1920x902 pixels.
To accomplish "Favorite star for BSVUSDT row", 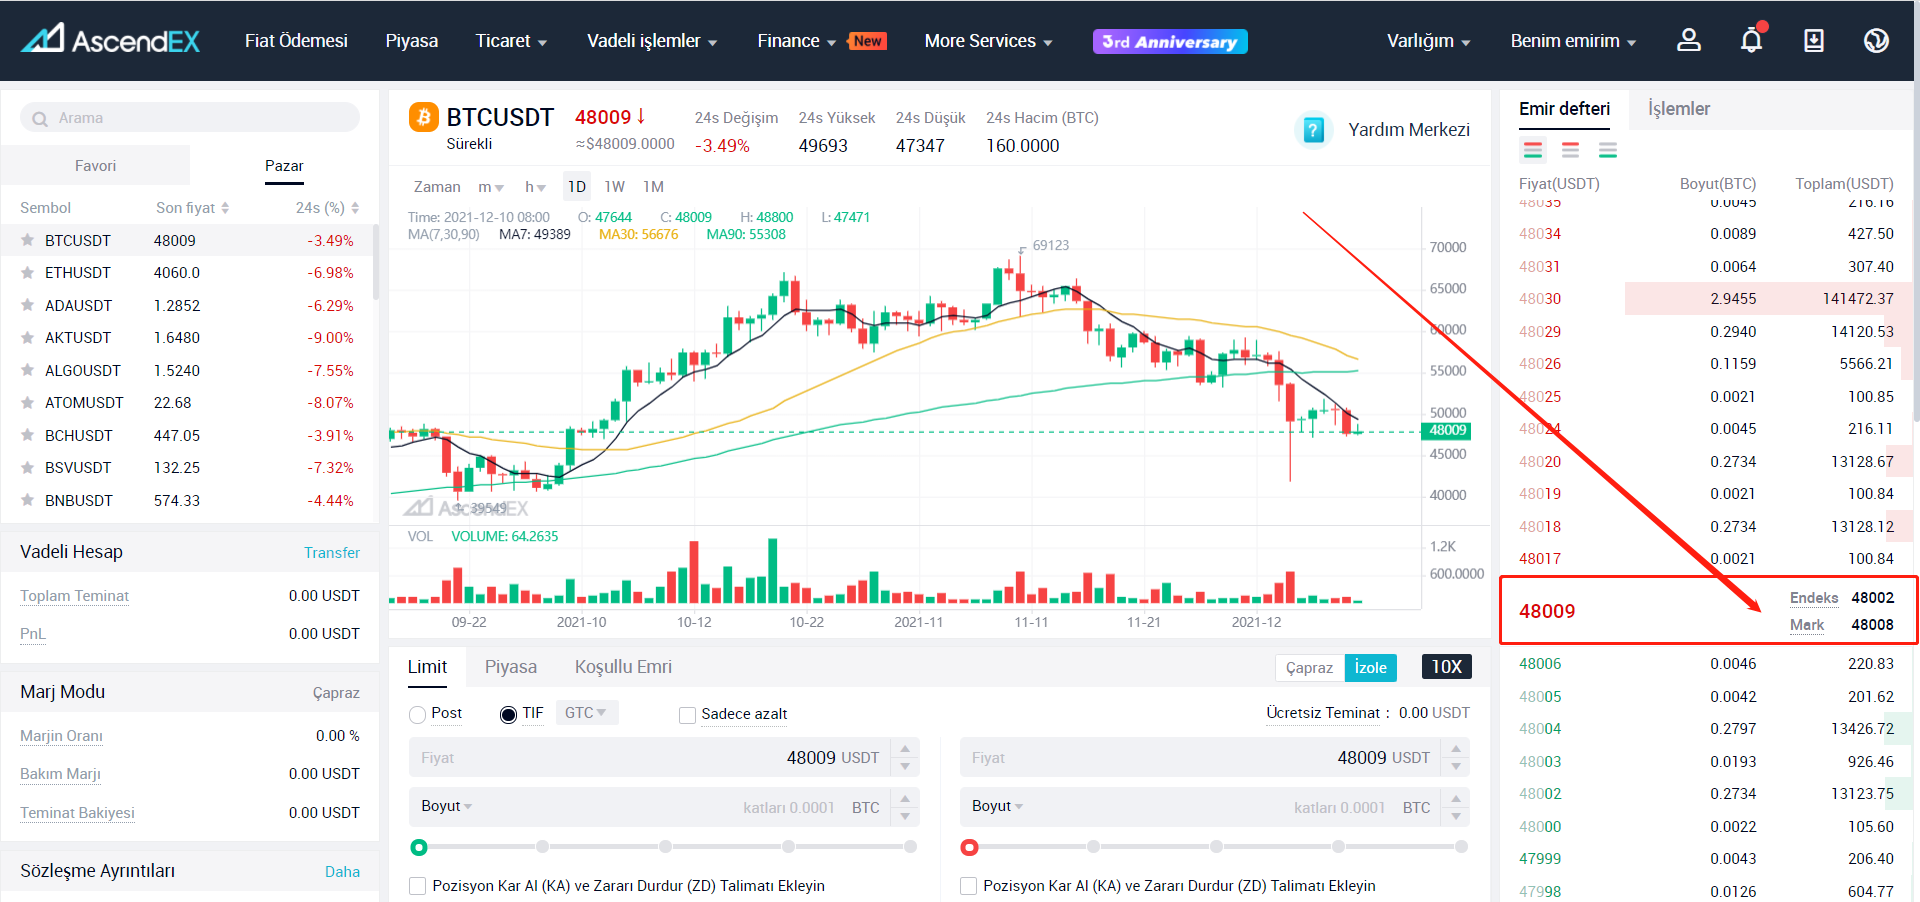I will pos(28,467).
